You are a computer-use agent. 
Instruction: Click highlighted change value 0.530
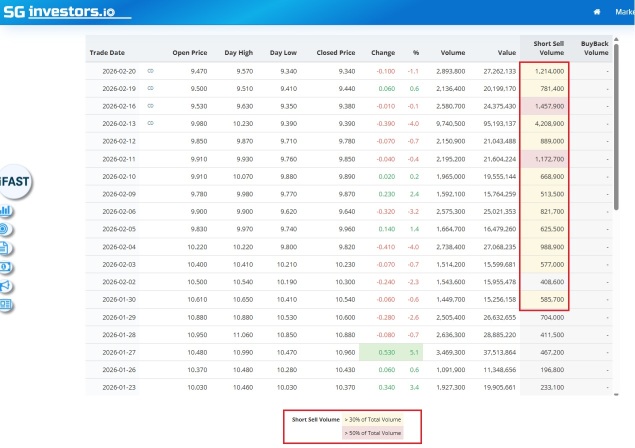click(x=386, y=352)
